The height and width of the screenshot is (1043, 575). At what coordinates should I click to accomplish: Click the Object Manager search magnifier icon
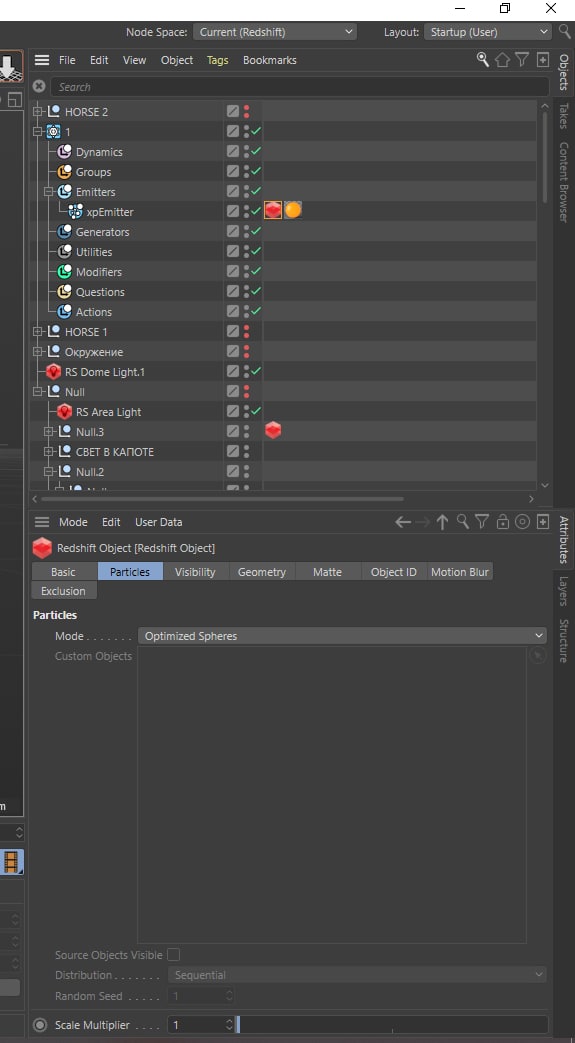(x=482, y=60)
